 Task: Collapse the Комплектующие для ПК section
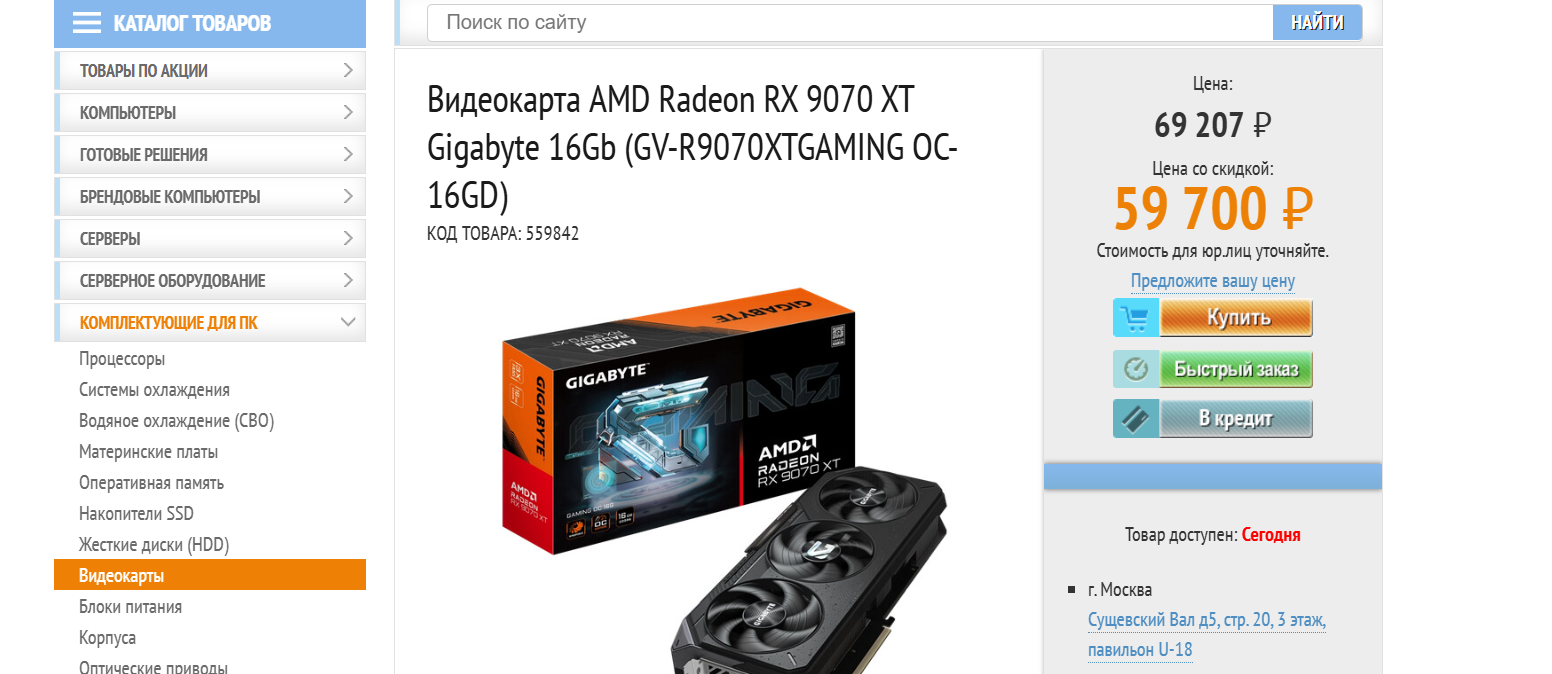tap(348, 322)
